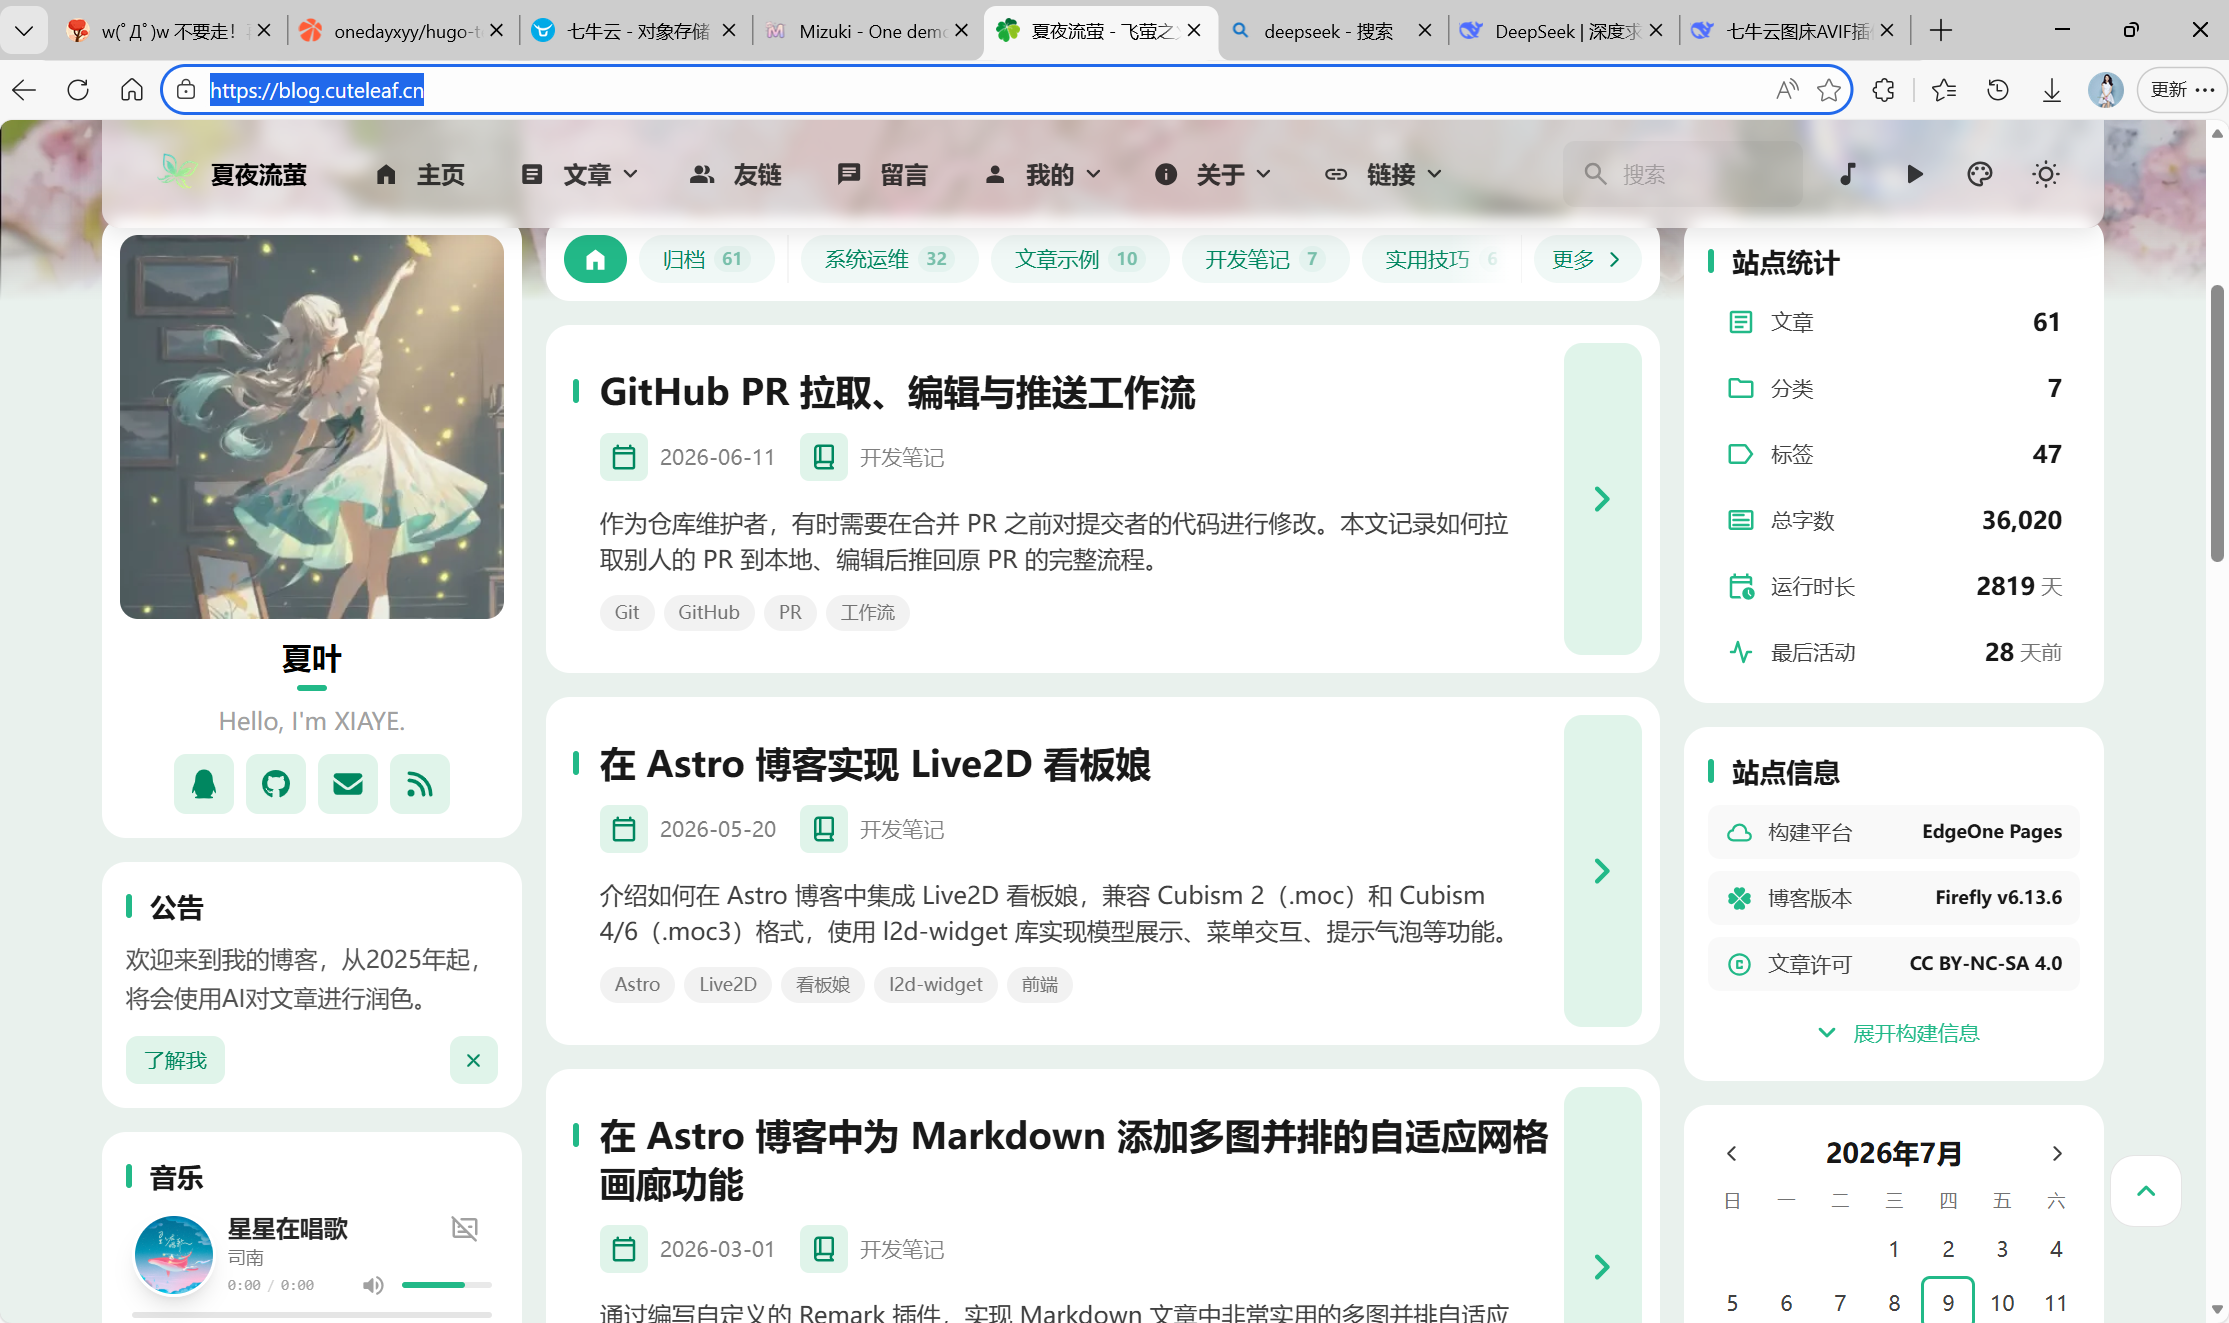This screenshot has width=2229, height=1323.
Task: Open the GitHub profile icon
Action: pos(276,784)
